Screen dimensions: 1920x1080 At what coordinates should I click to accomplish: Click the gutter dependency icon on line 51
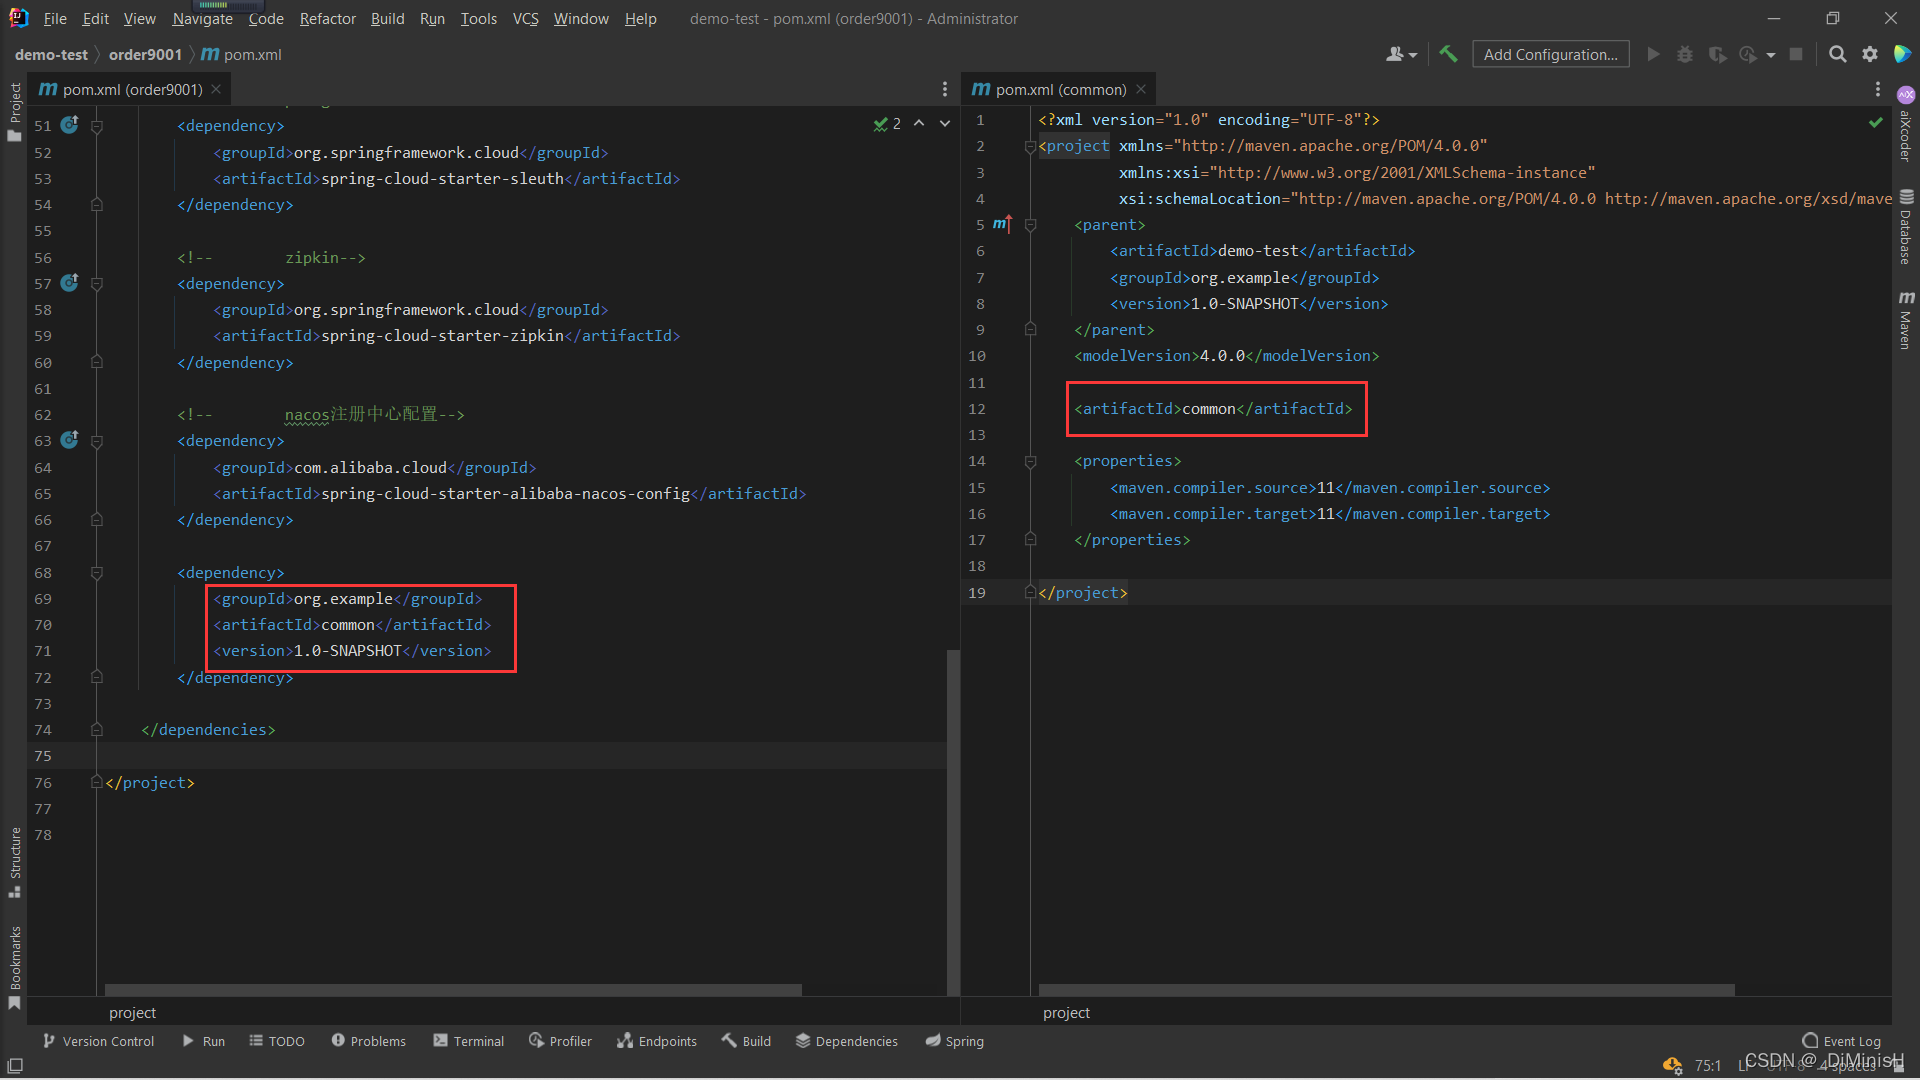[x=69, y=125]
